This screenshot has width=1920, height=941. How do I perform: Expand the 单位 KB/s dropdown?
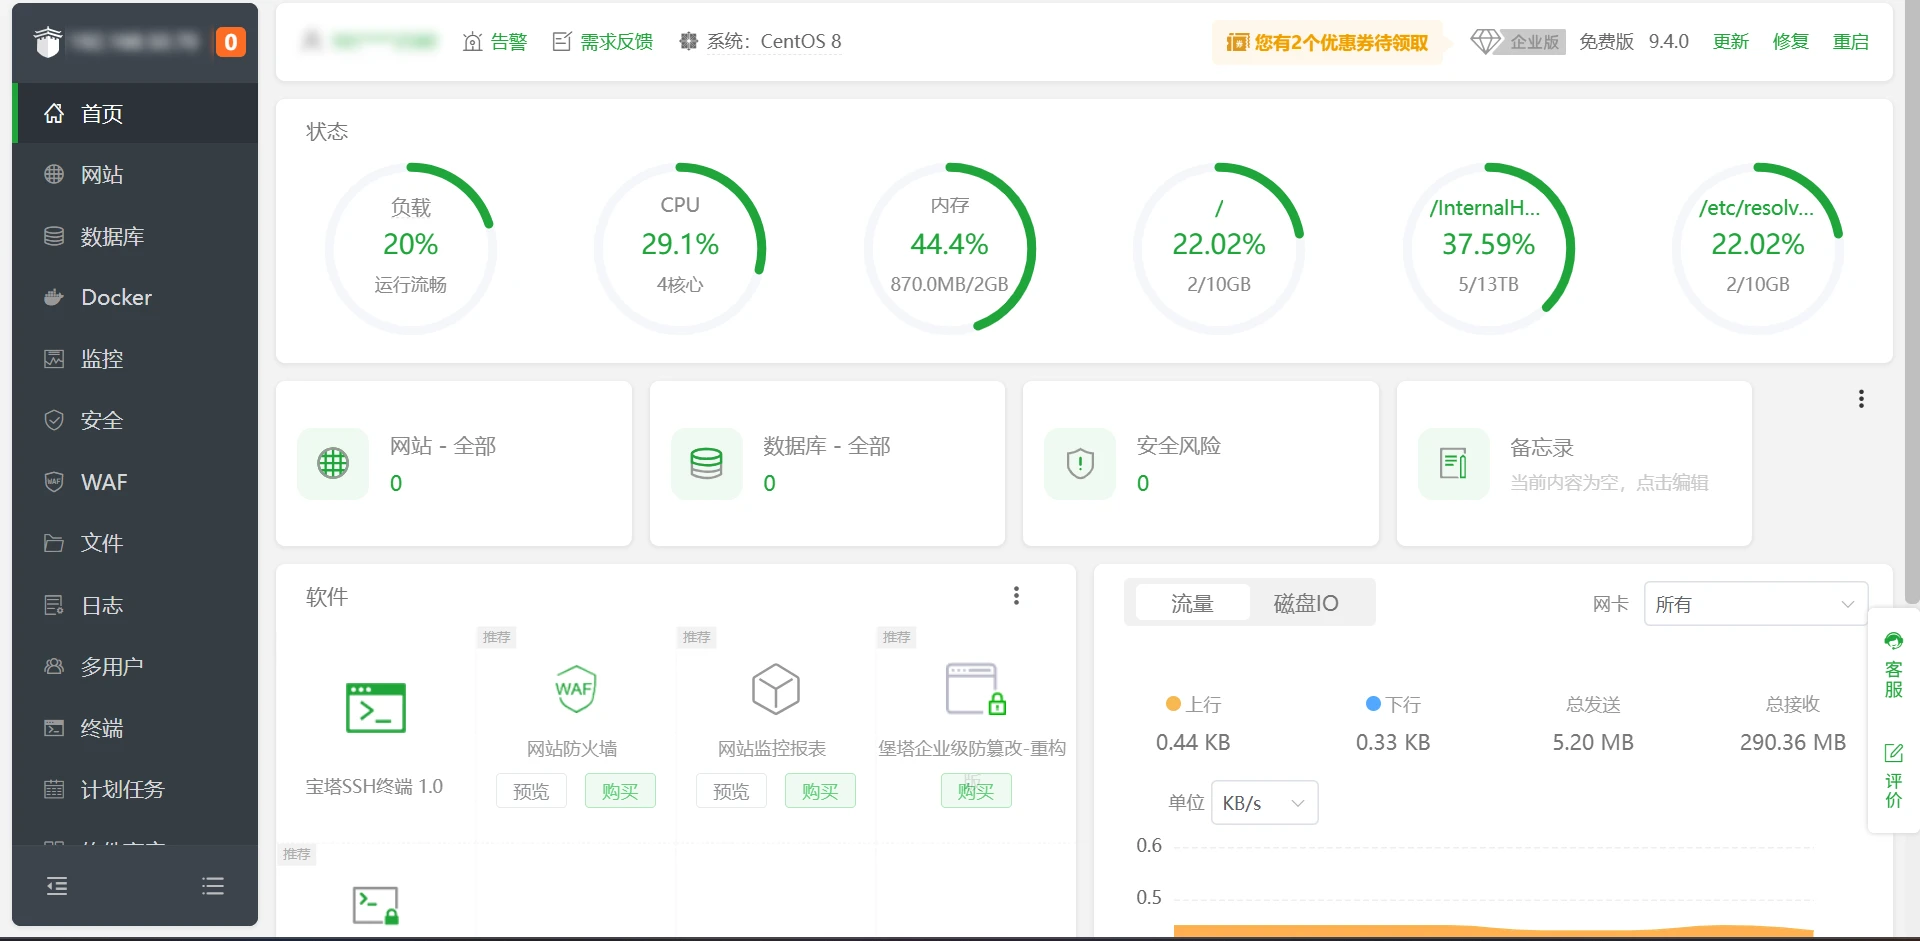(1265, 803)
